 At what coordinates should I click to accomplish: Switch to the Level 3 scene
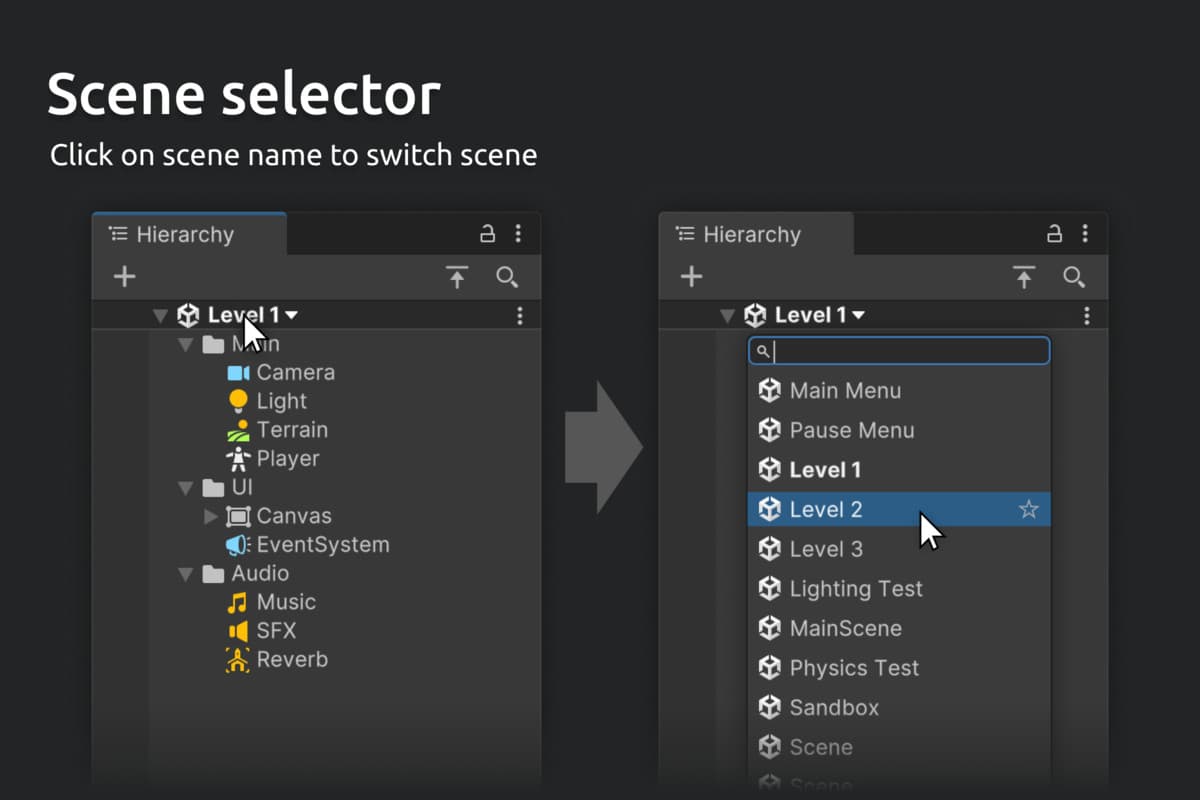(x=826, y=549)
